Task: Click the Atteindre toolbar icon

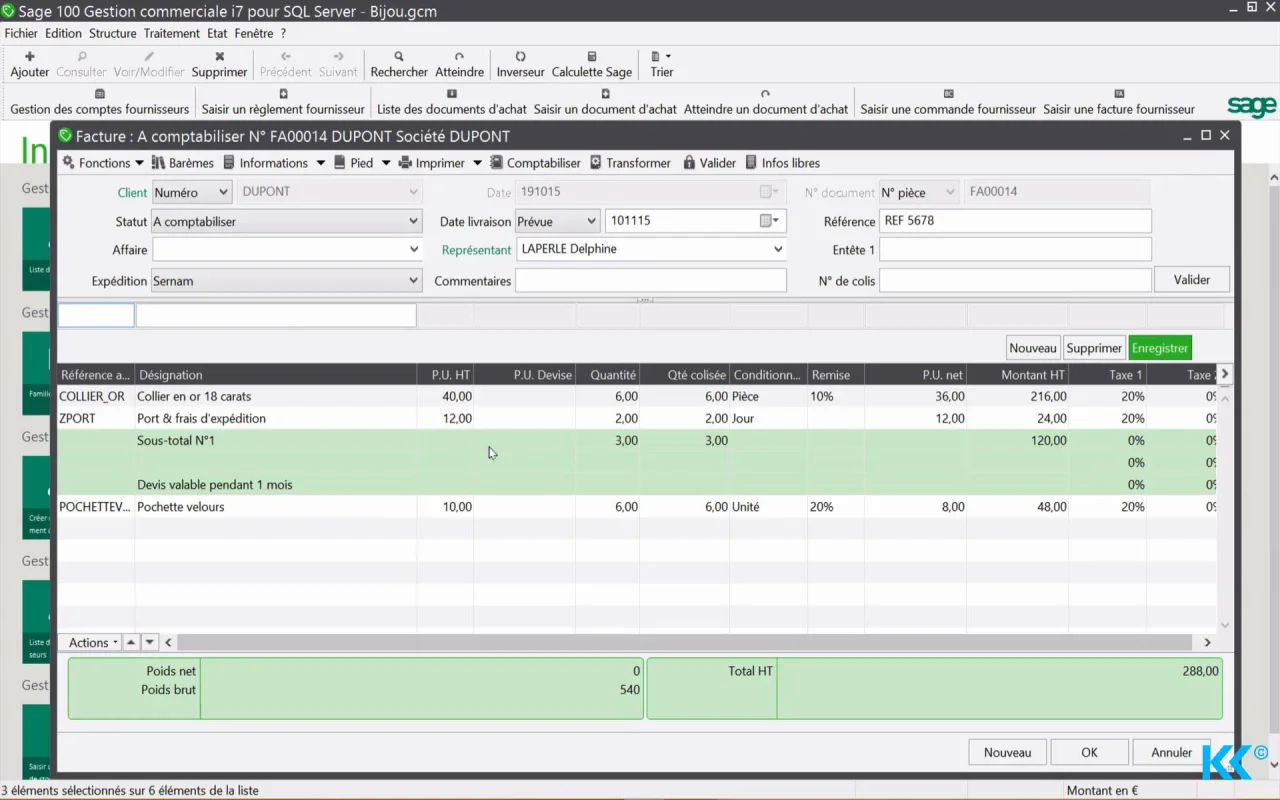Action: click(459, 64)
